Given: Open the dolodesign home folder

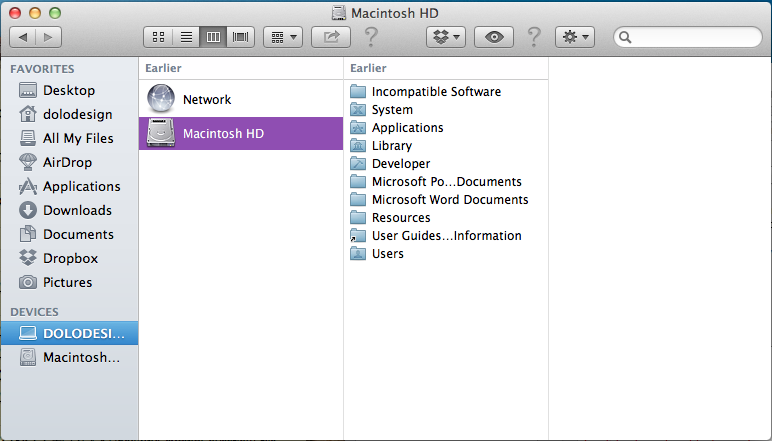Looking at the screenshot, I should pyautogui.click(x=69, y=114).
